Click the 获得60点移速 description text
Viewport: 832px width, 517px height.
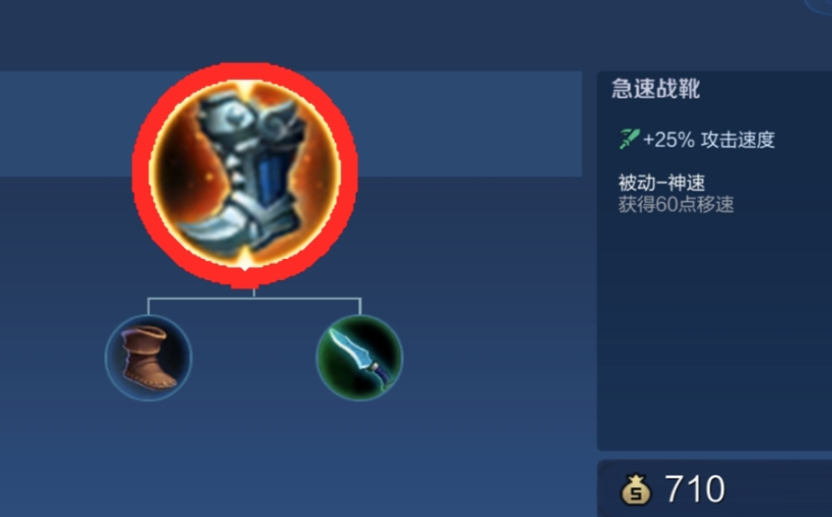click(x=676, y=204)
